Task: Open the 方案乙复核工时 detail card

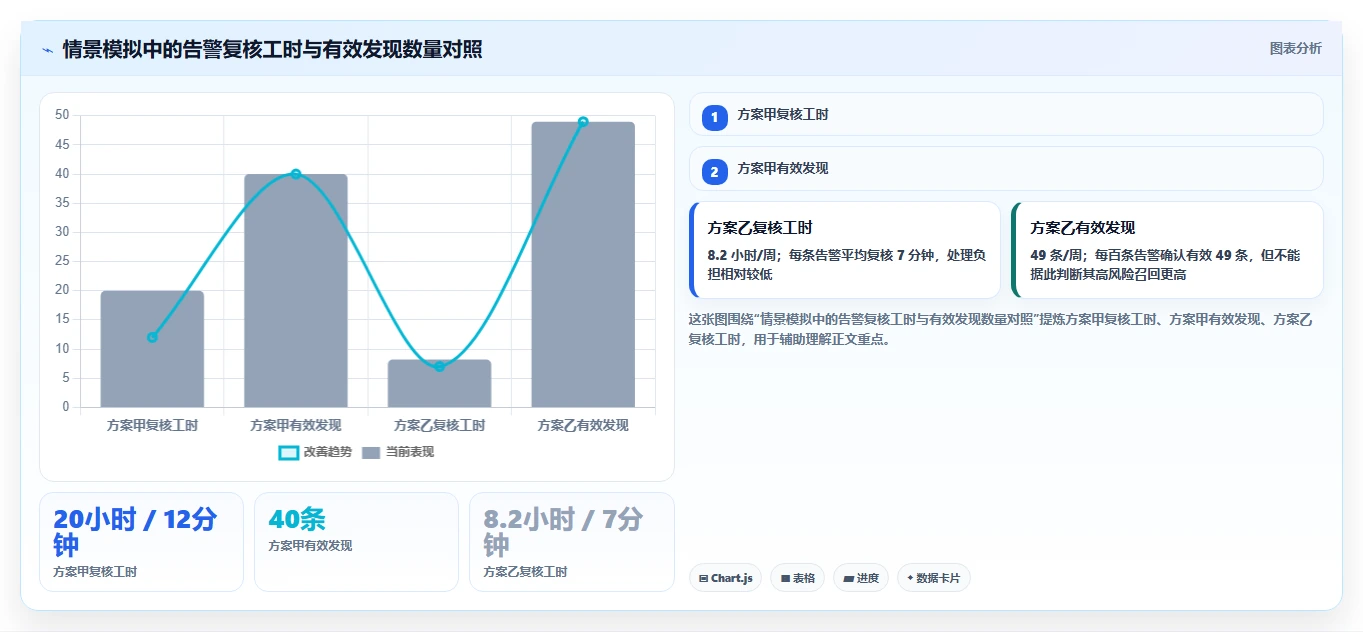Action: [845, 250]
